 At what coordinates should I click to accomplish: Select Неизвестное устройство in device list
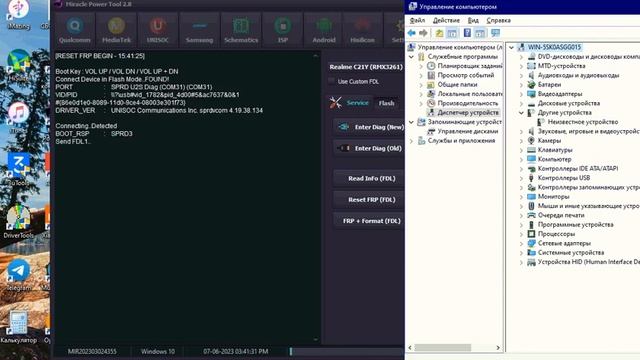click(x=582, y=122)
